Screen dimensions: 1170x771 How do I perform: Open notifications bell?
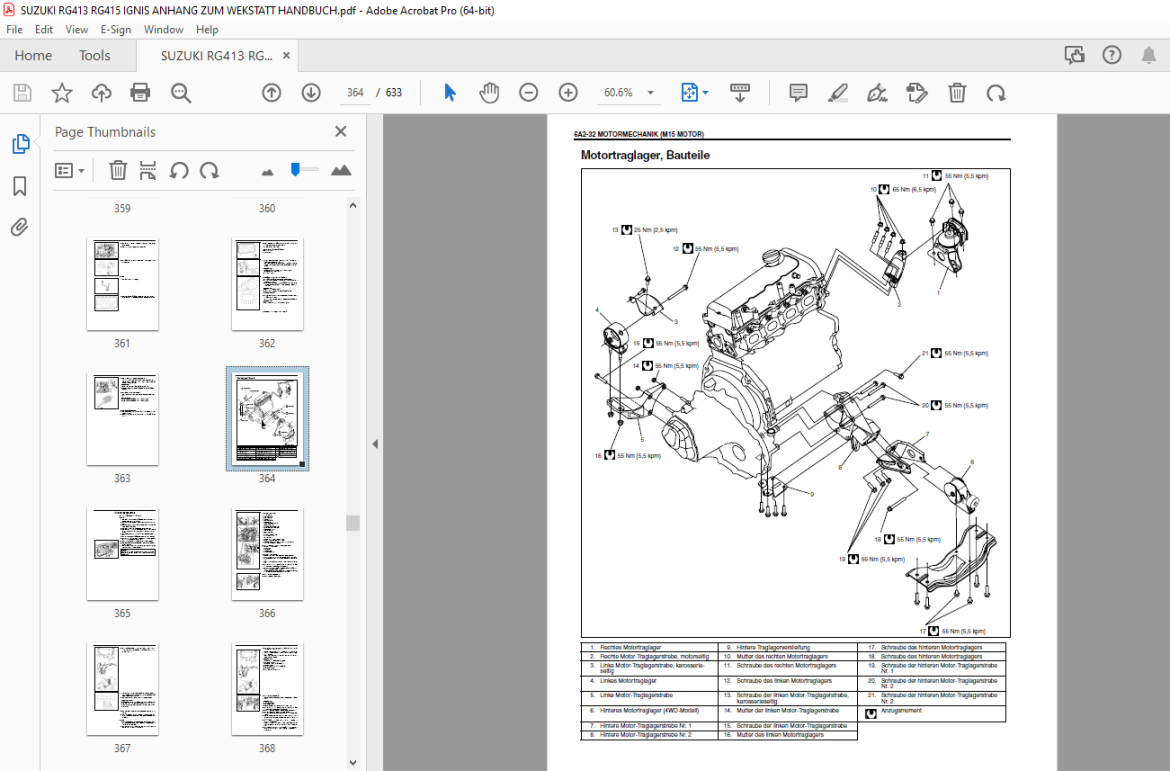[x=1149, y=55]
